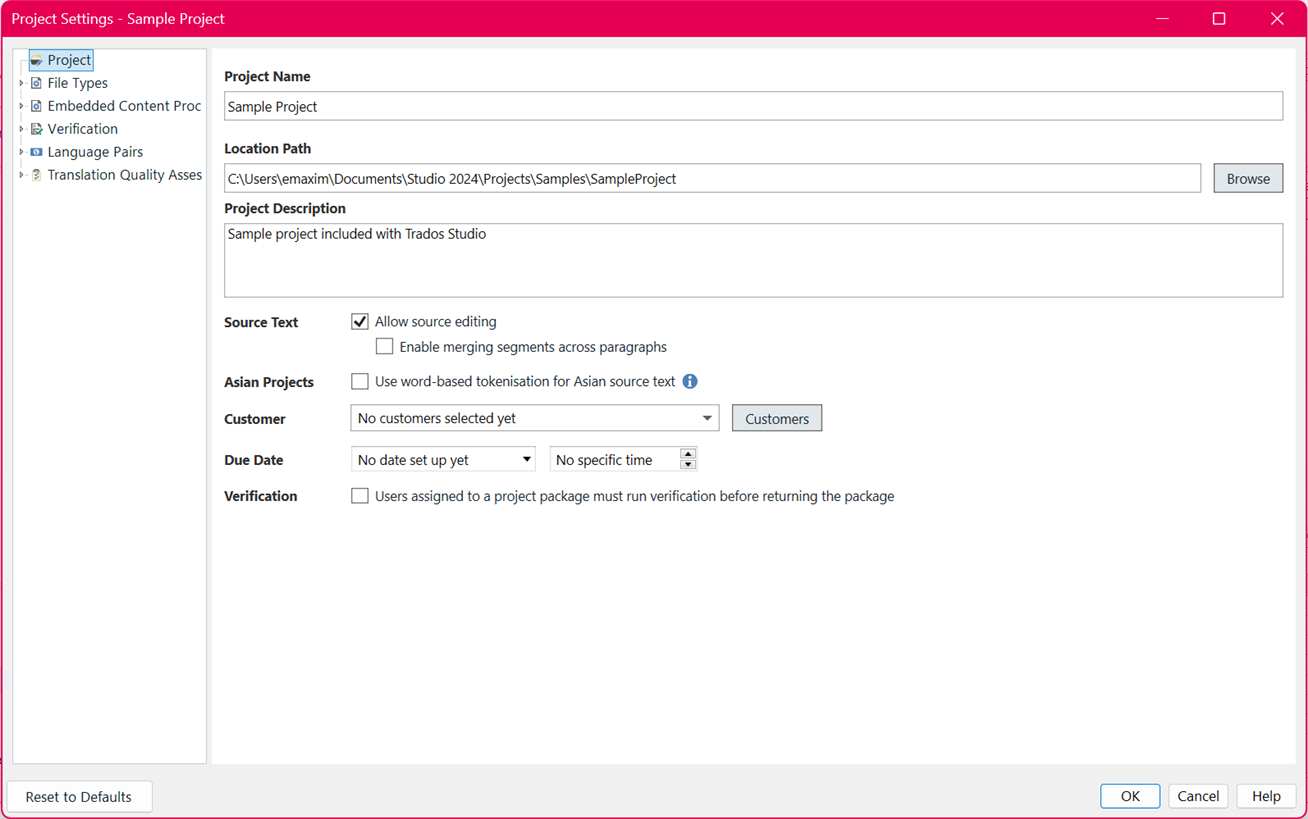Click Reset to Defaults
The image size is (1308, 819).
[79, 797]
